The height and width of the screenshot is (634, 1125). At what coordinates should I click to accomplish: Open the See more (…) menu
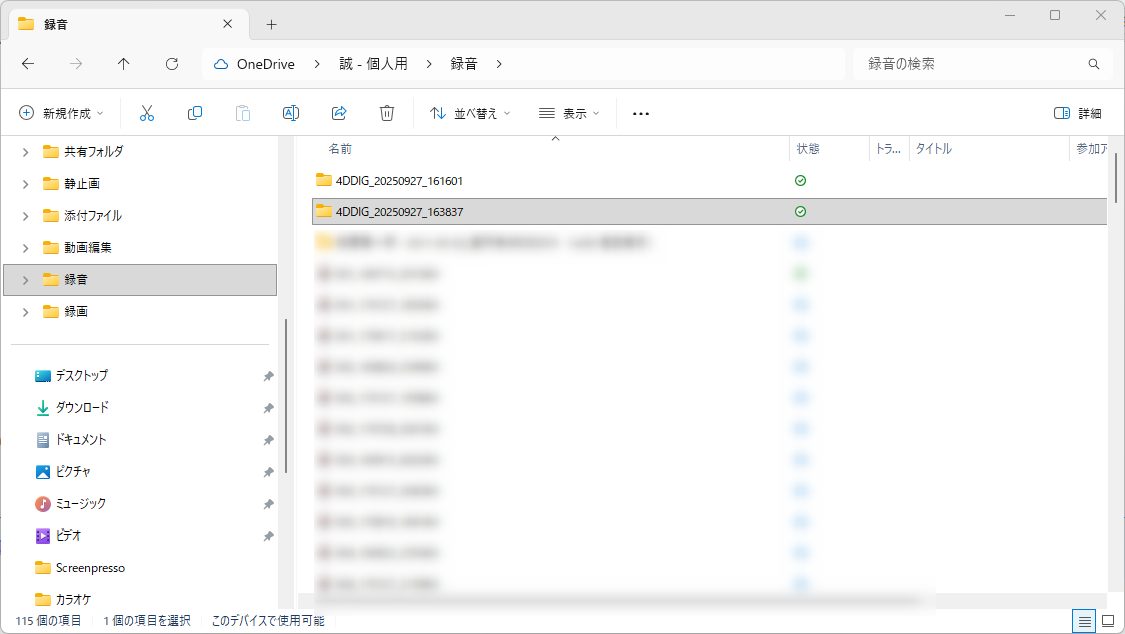pyautogui.click(x=641, y=114)
